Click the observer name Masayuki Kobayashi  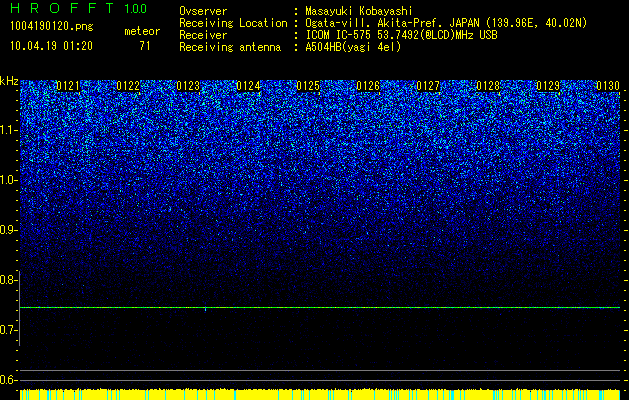[x=359, y=11]
